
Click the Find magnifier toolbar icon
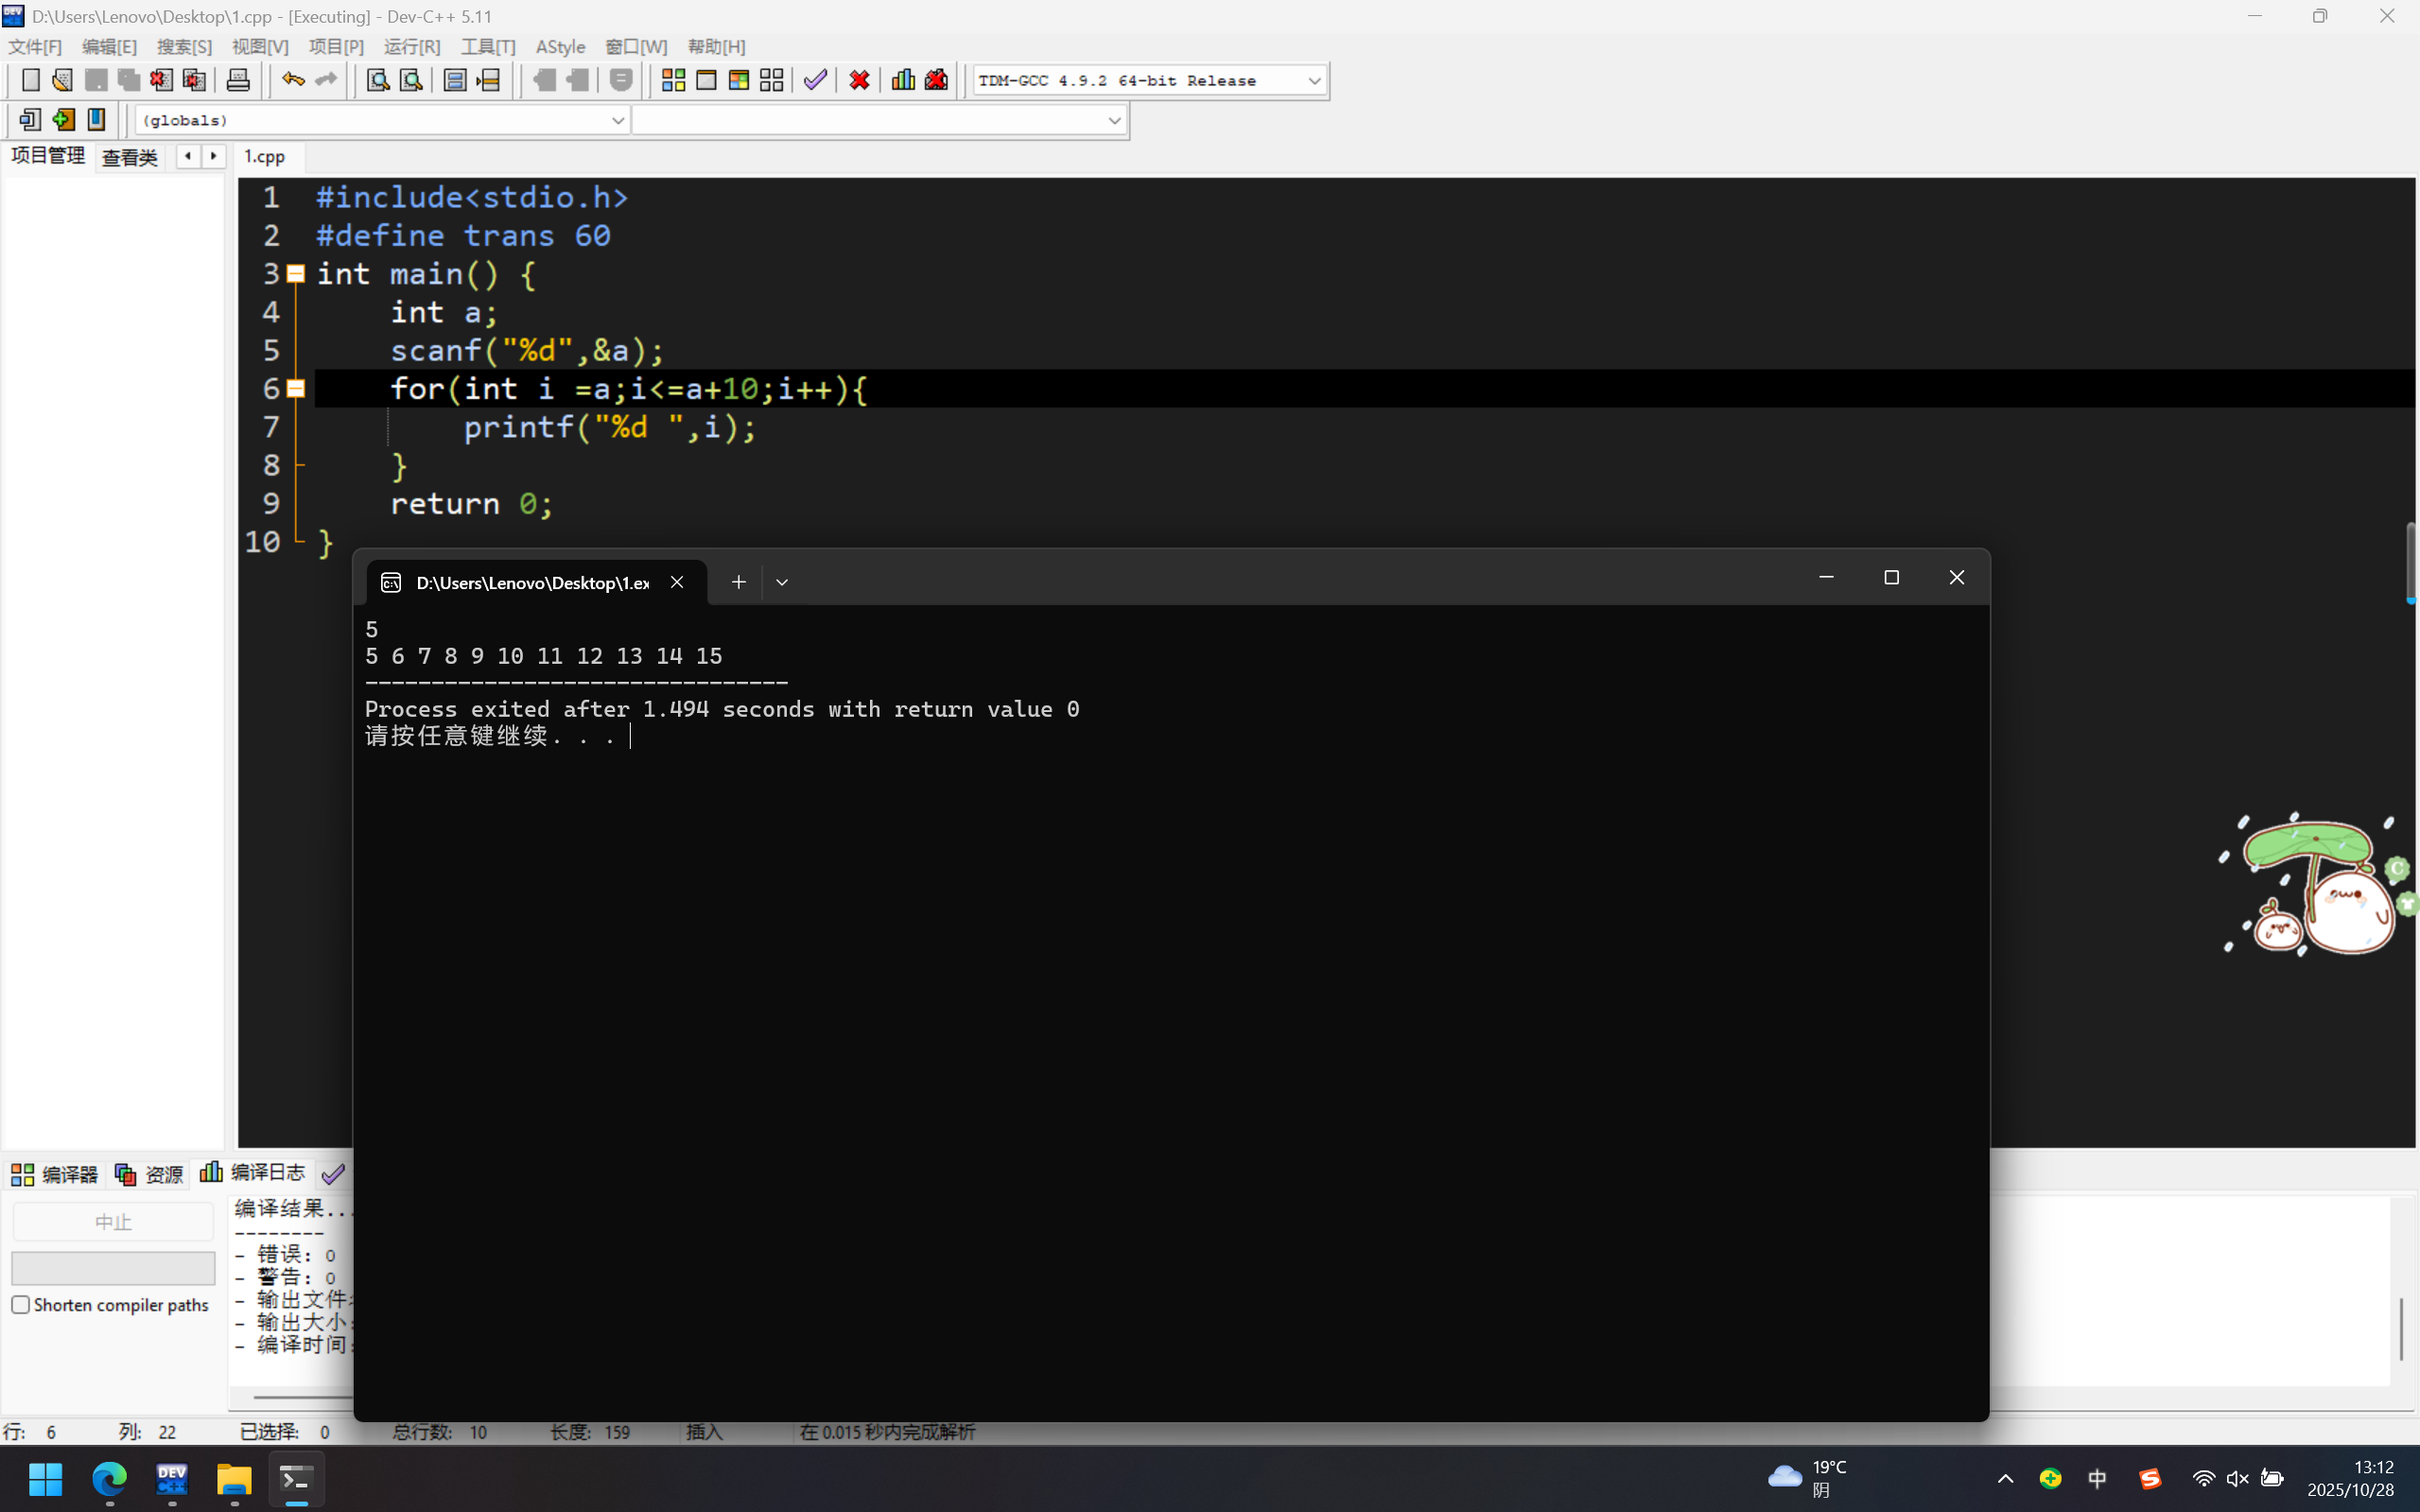point(377,80)
